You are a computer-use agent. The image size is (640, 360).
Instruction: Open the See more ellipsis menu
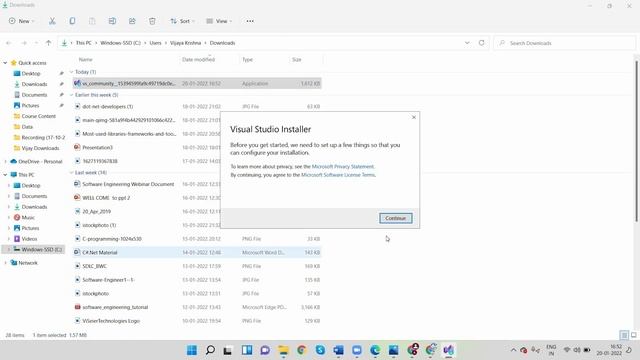click(x=250, y=21)
